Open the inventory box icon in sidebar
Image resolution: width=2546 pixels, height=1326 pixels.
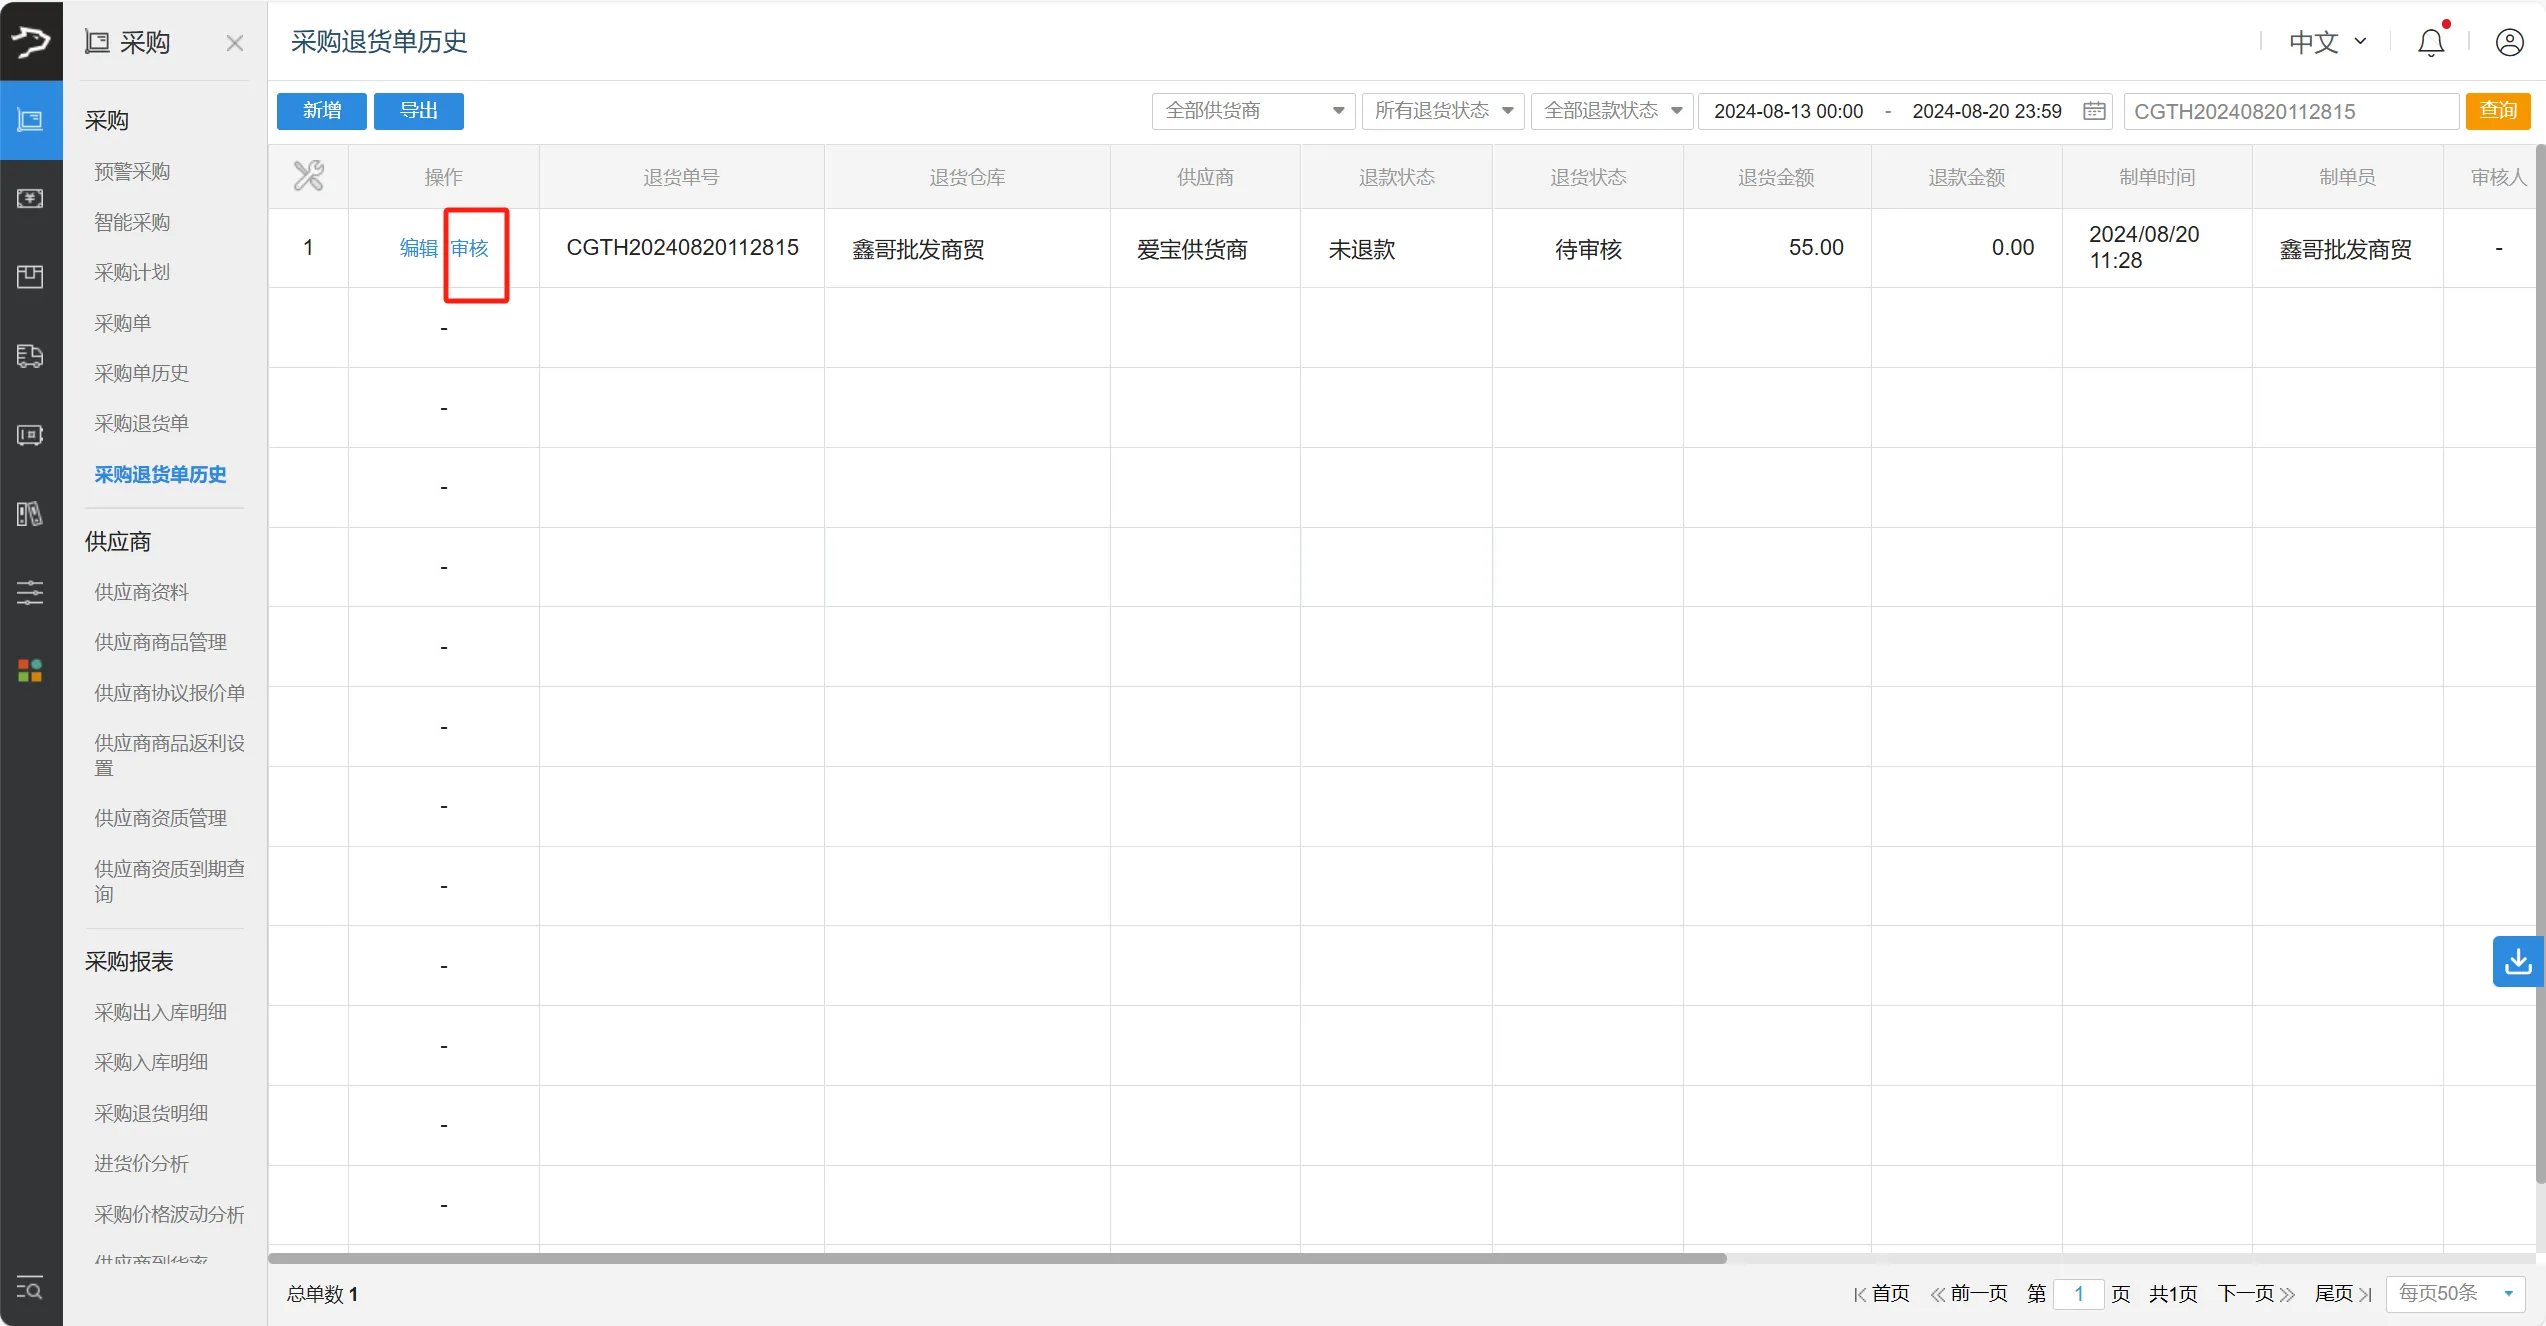pos(30,277)
